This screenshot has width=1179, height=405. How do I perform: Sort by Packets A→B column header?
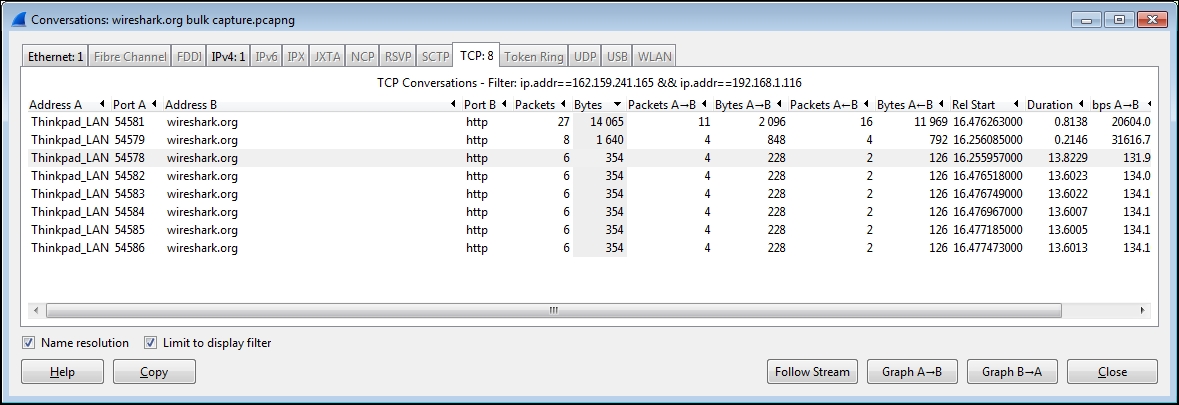669,104
